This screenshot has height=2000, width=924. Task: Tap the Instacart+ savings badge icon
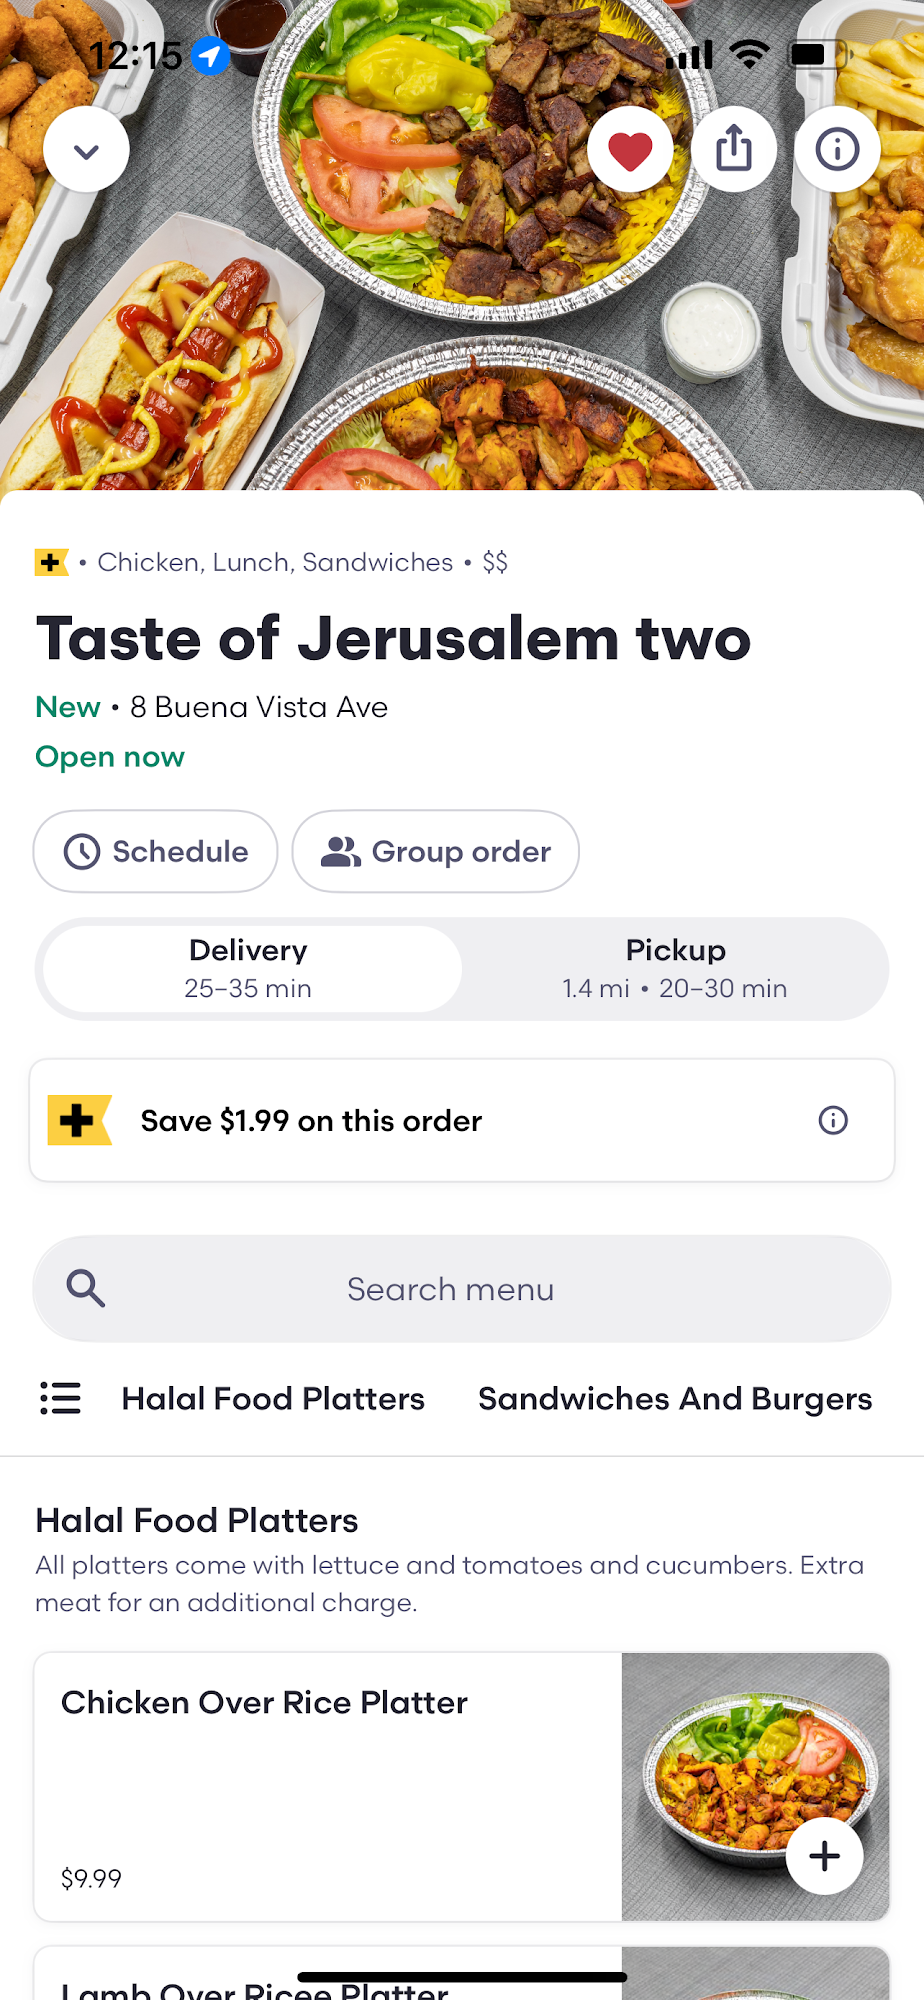coord(79,1120)
